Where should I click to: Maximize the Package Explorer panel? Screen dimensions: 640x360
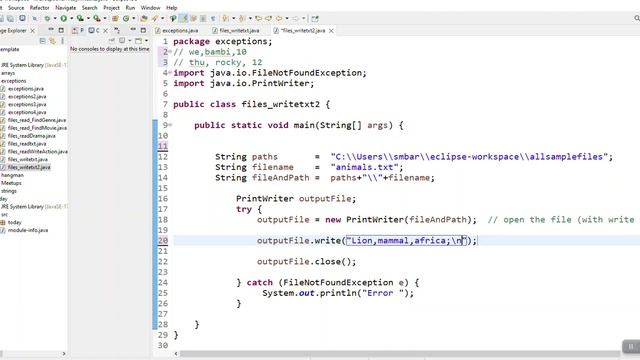(61, 30)
